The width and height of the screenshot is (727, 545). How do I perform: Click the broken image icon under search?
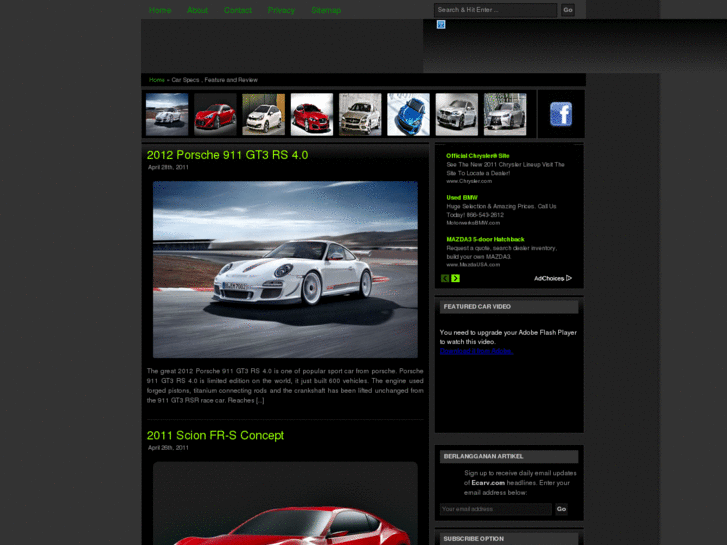441,25
